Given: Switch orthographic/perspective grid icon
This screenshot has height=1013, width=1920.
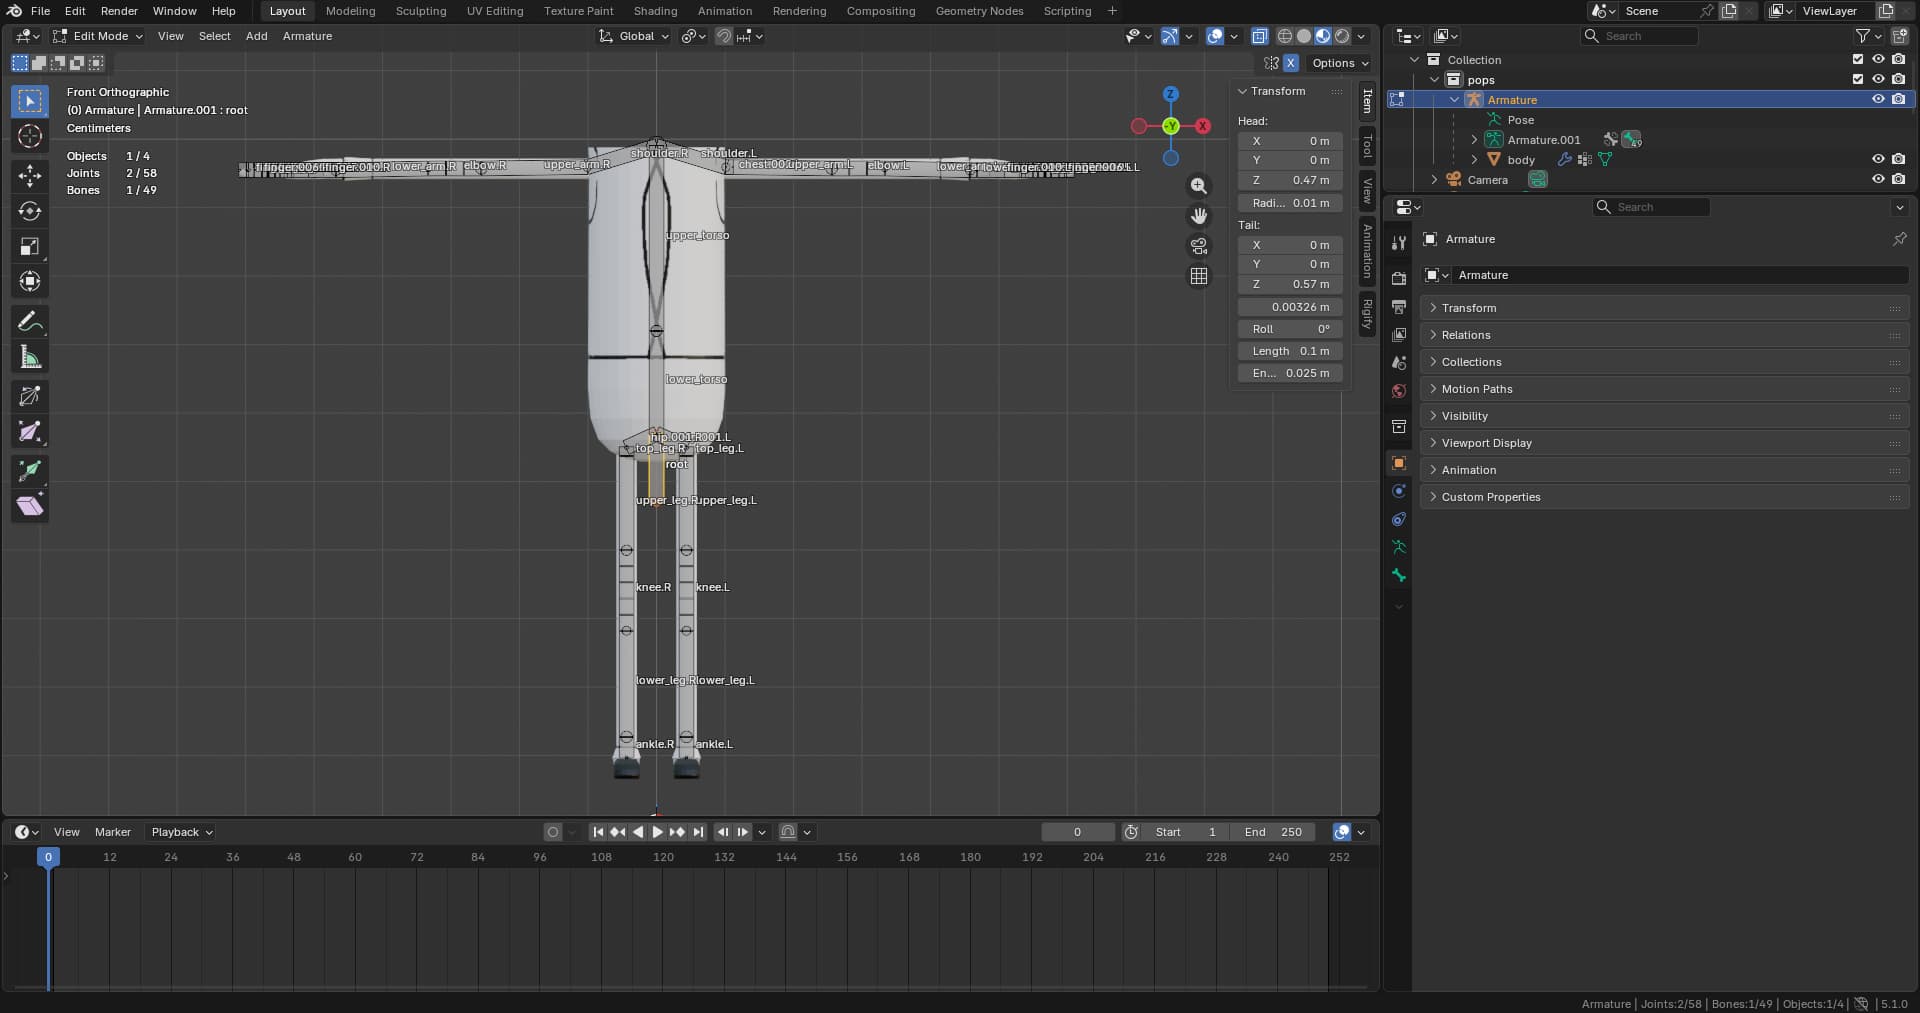Looking at the screenshot, I should pyautogui.click(x=1199, y=276).
